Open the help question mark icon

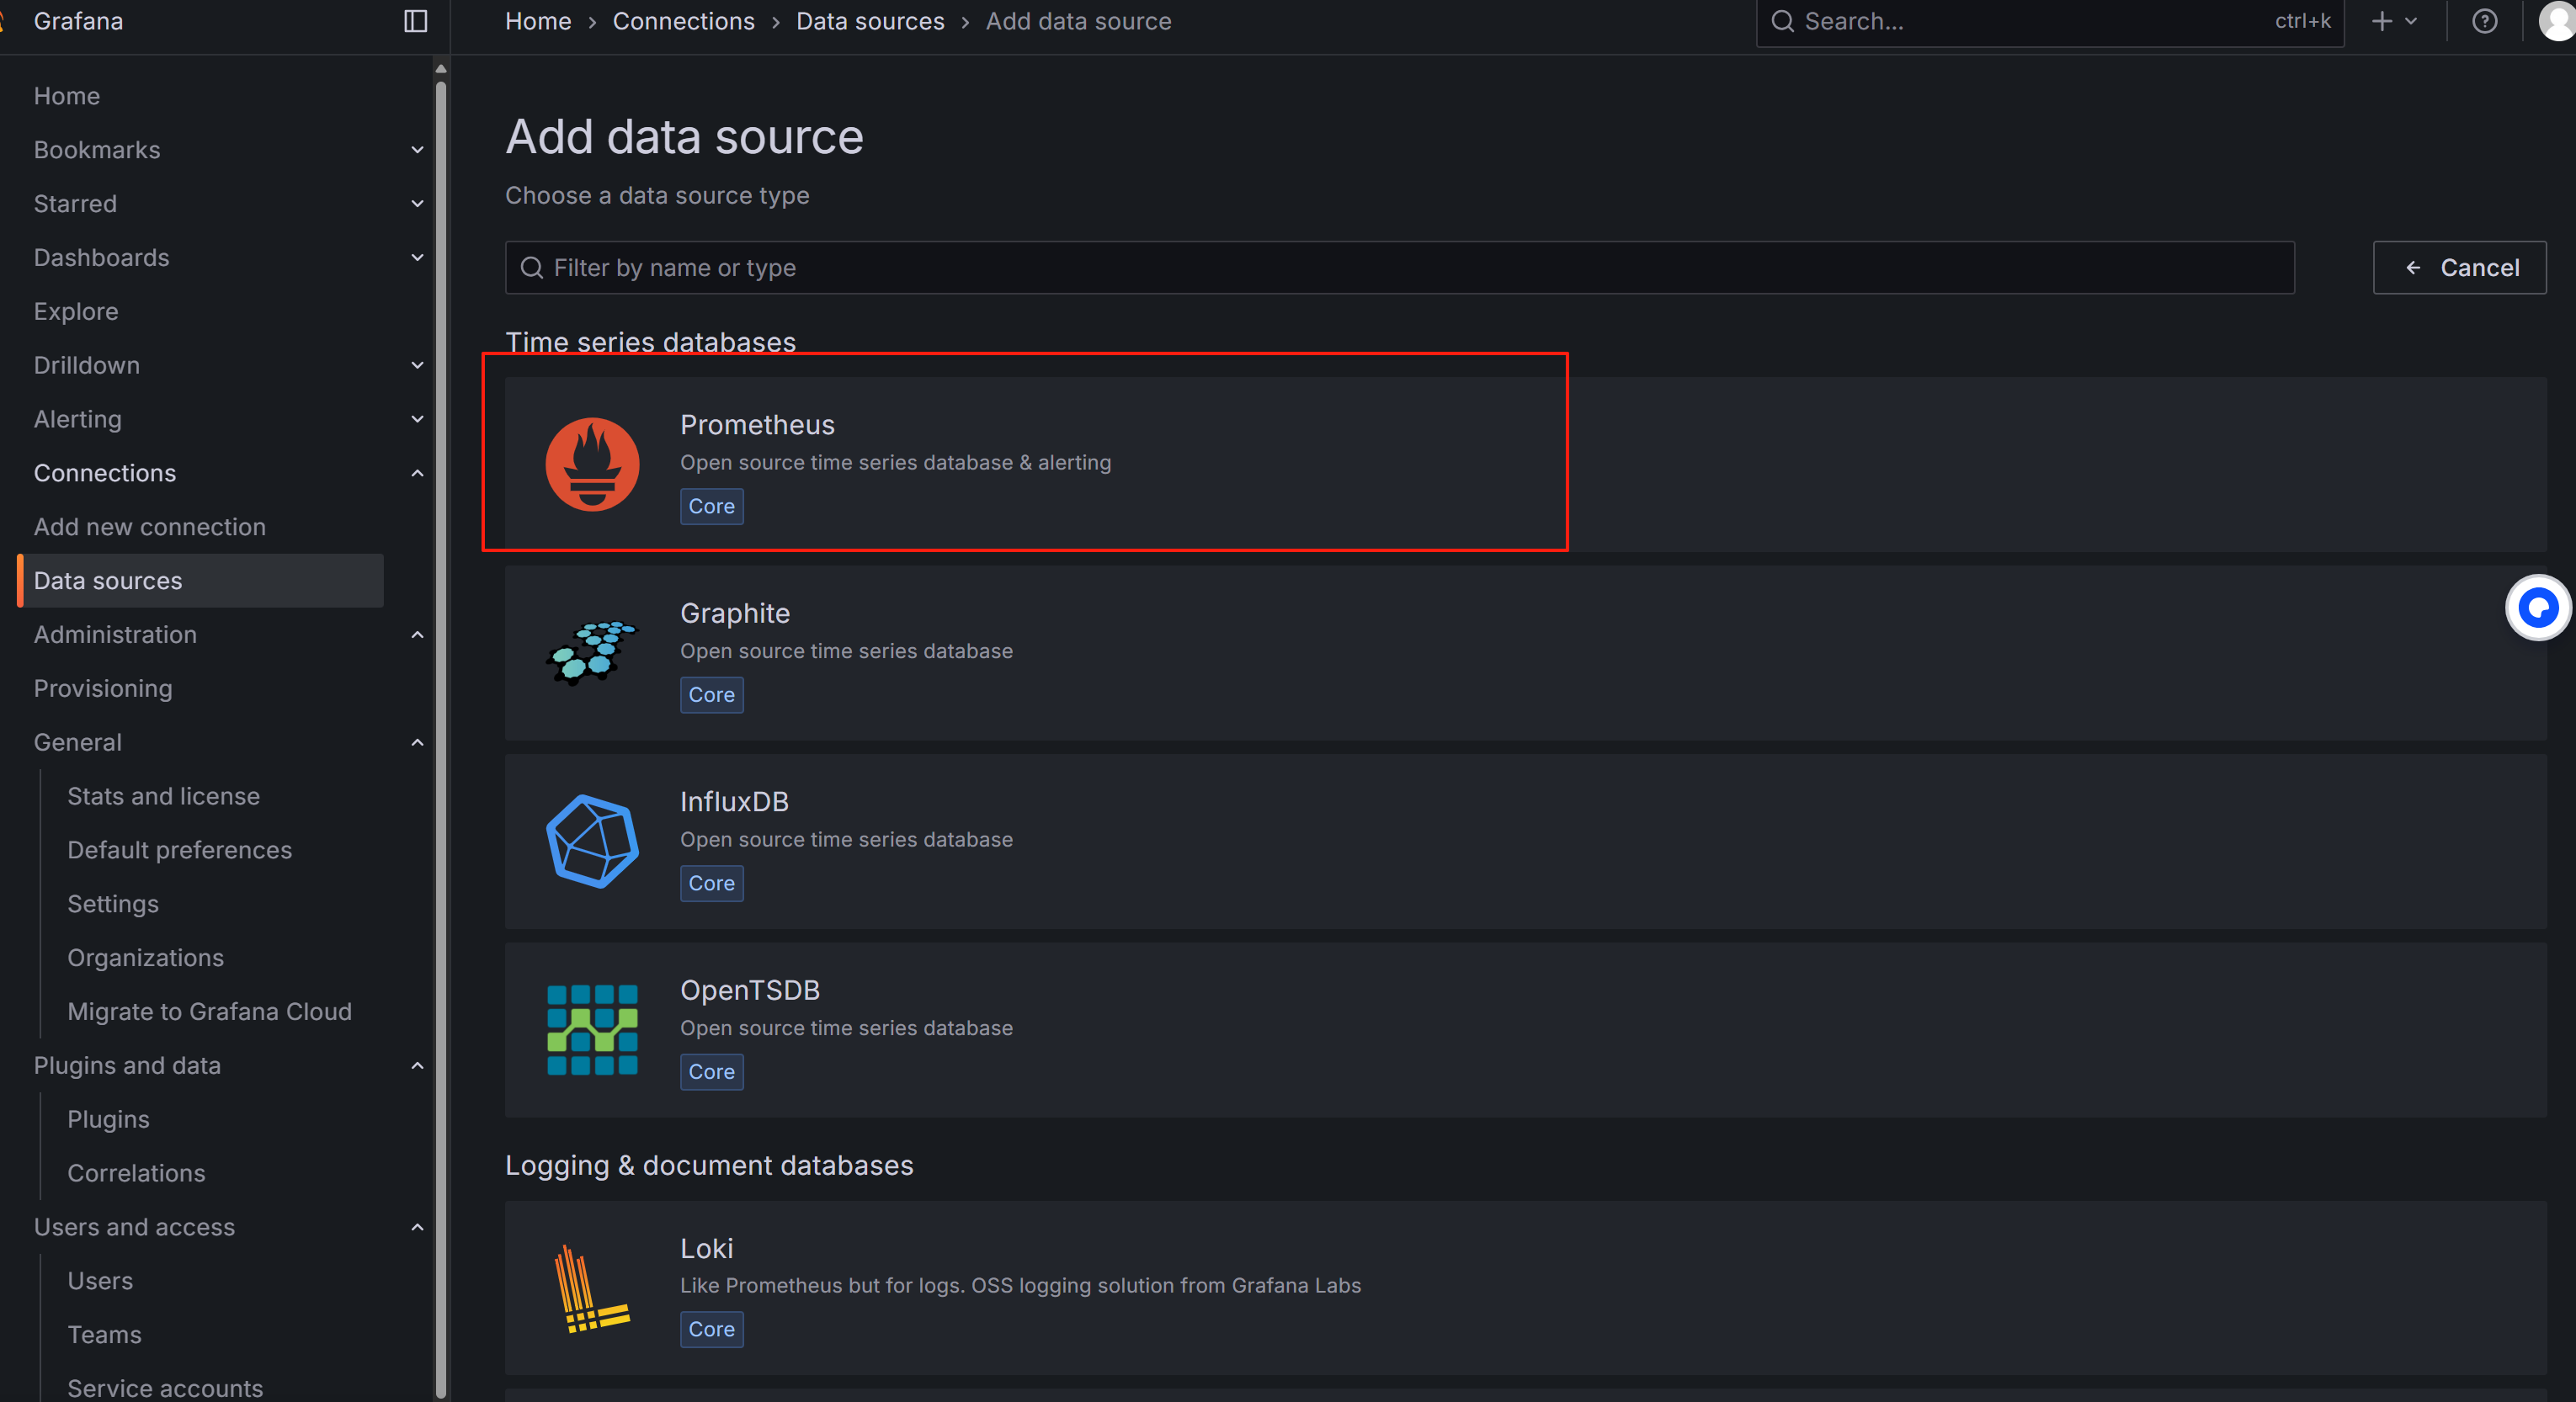pyautogui.click(x=2484, y=21)
